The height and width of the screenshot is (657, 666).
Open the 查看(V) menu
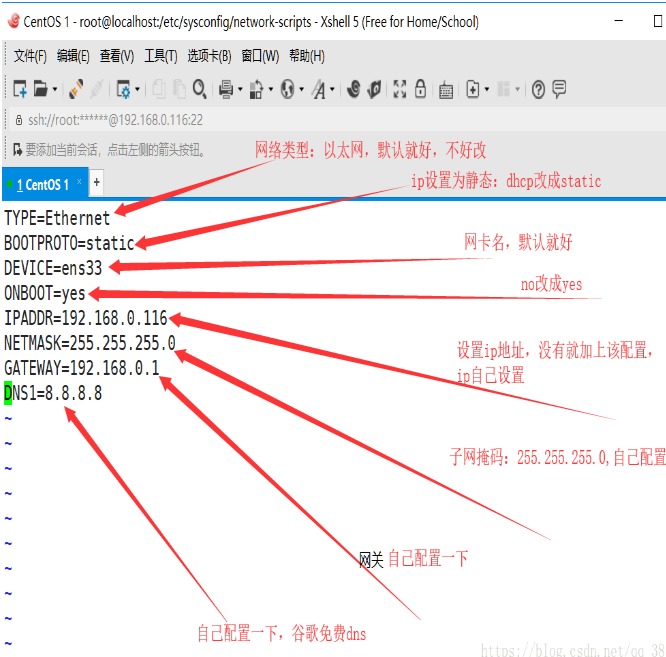pyautogui.click(x=117, y=56)
